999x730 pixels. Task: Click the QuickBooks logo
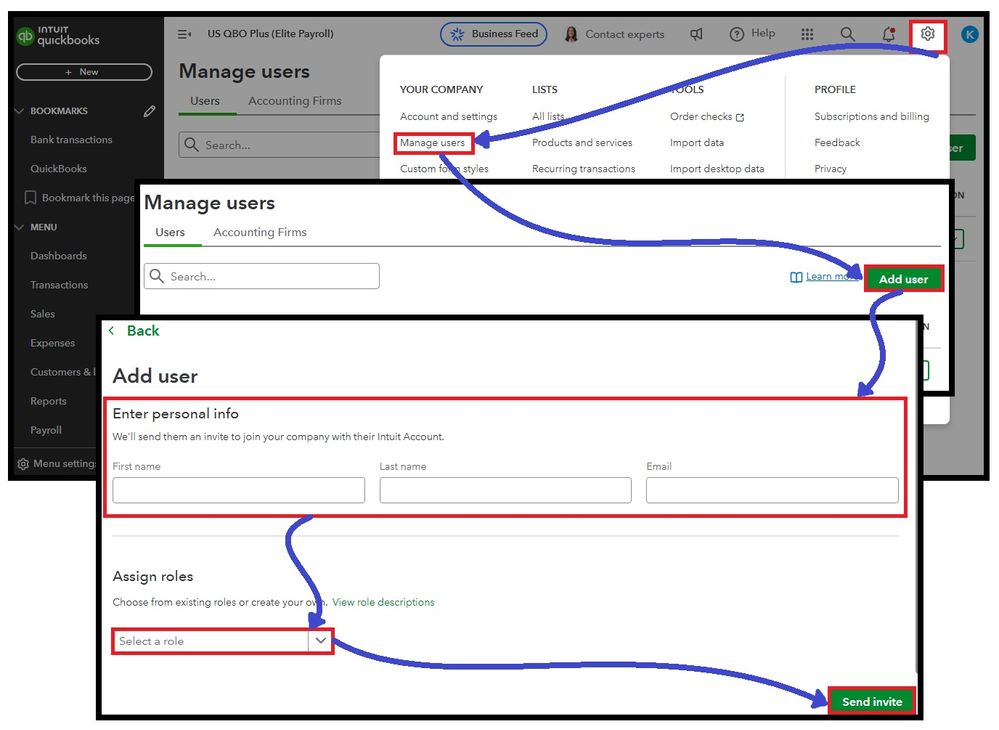[x=58, y=36]
